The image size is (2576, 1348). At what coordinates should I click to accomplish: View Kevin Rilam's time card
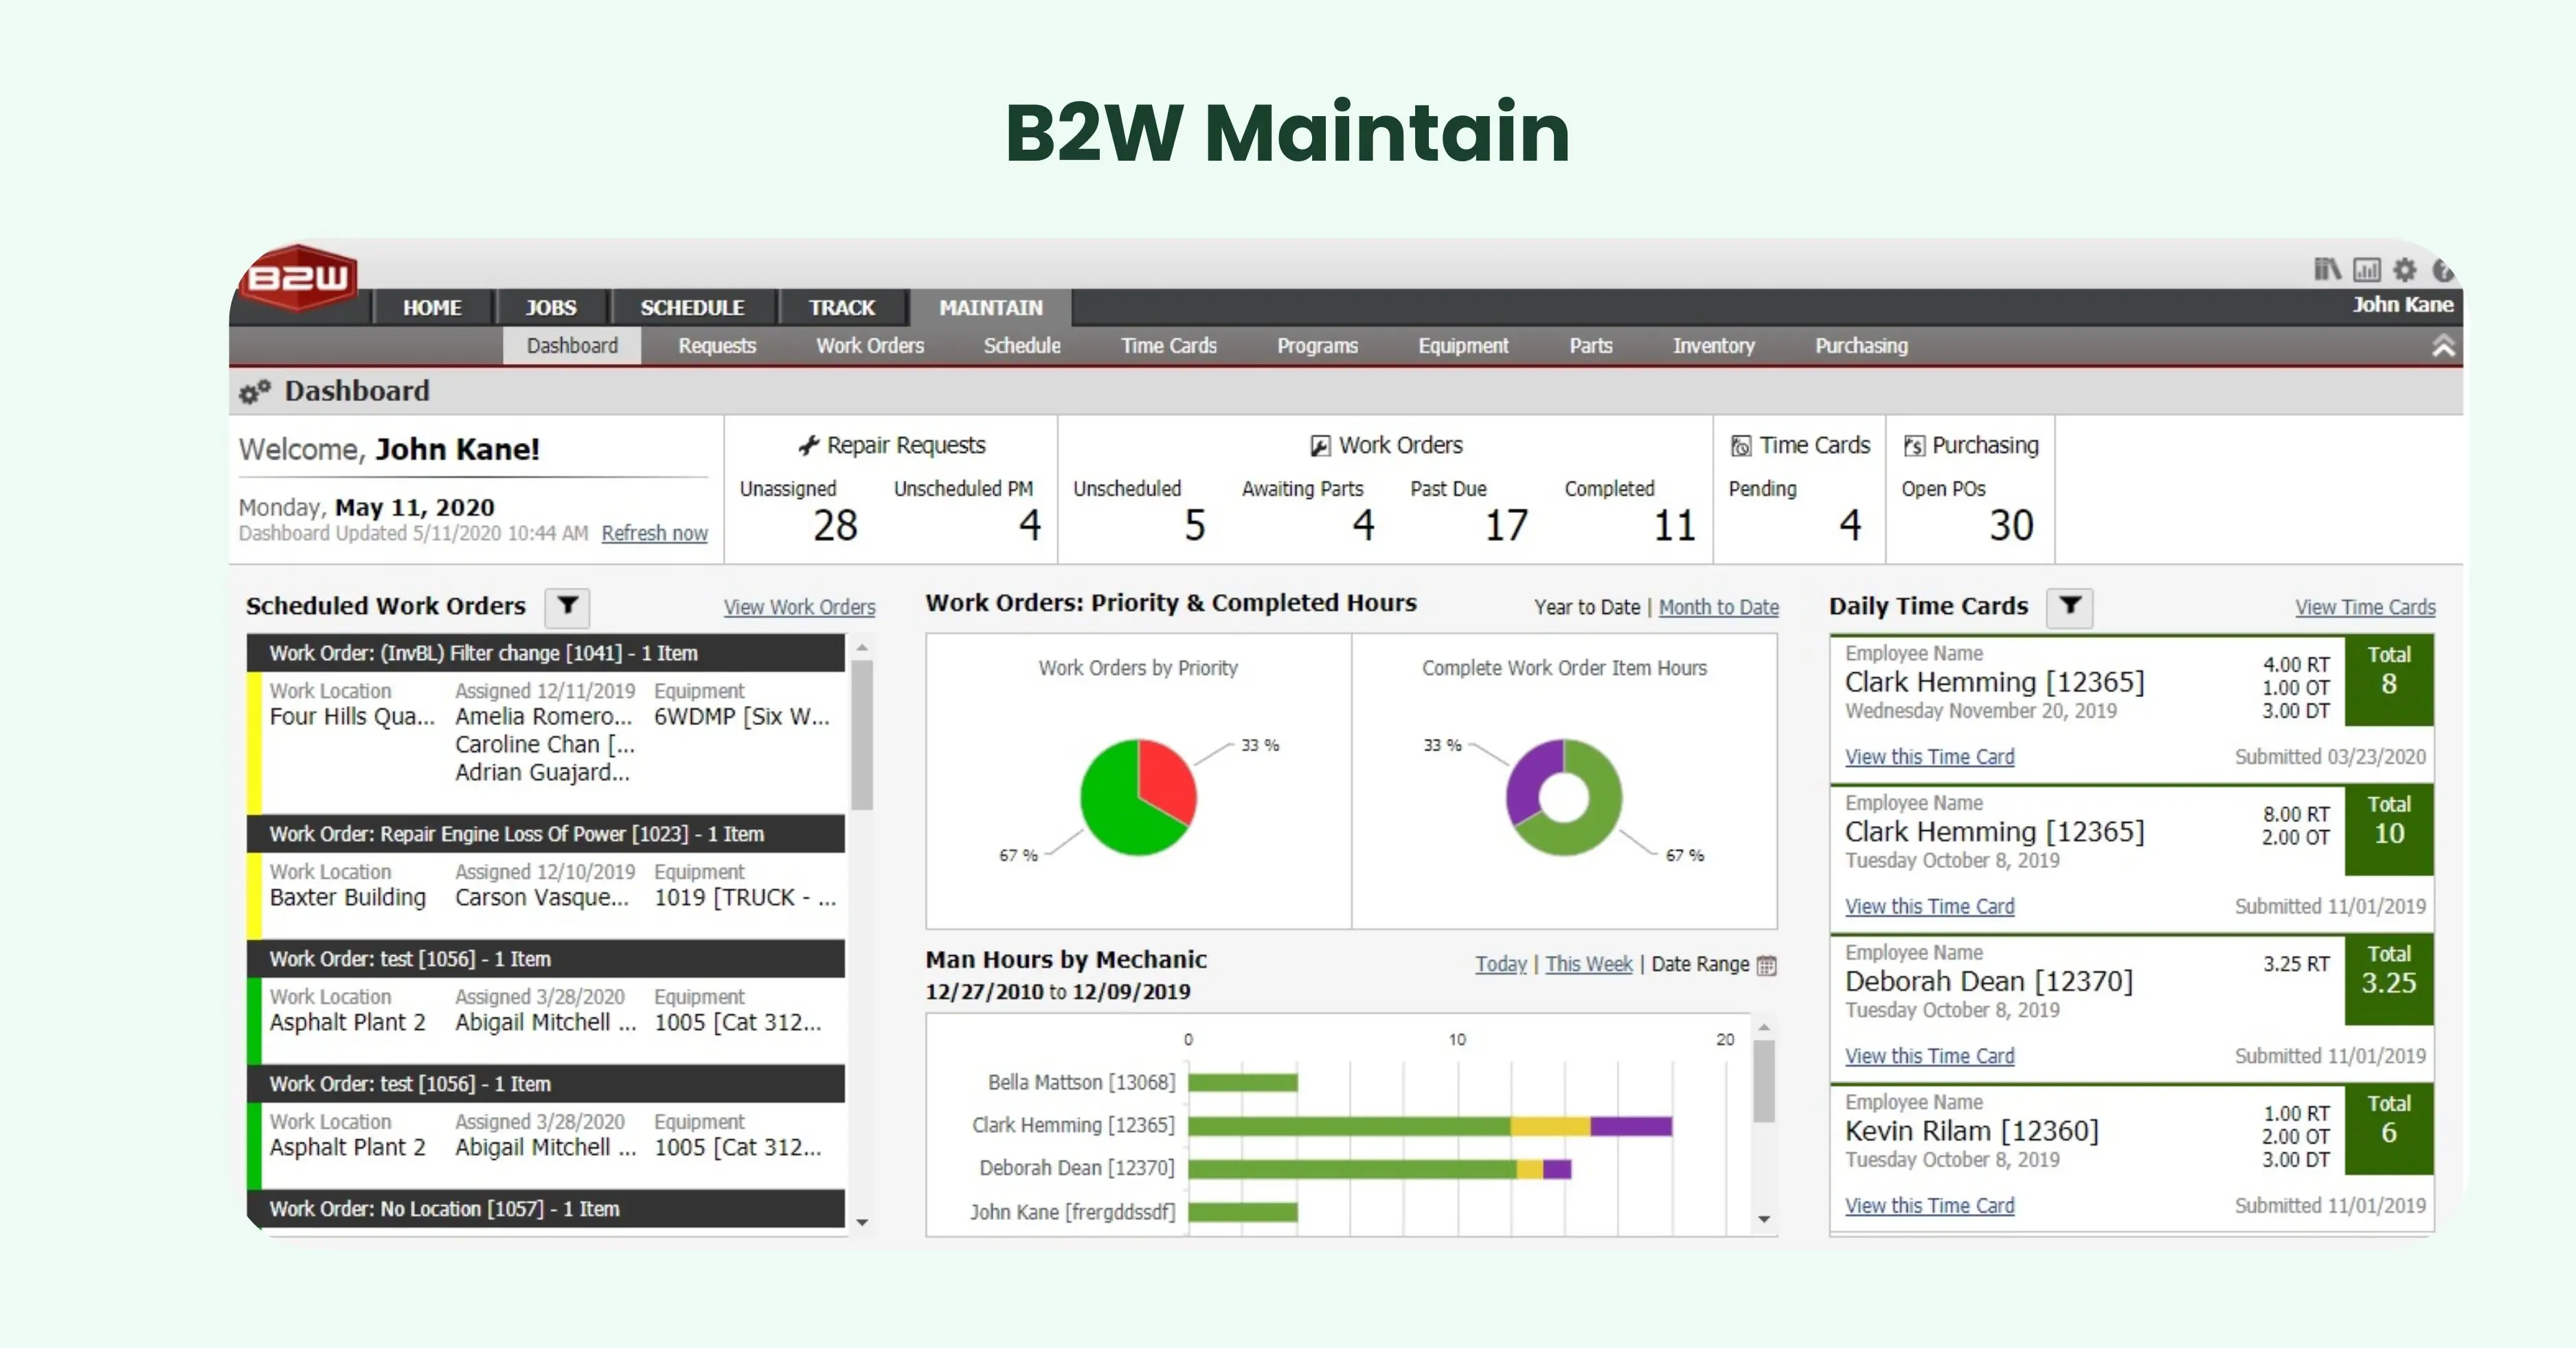(1929, 1206)
